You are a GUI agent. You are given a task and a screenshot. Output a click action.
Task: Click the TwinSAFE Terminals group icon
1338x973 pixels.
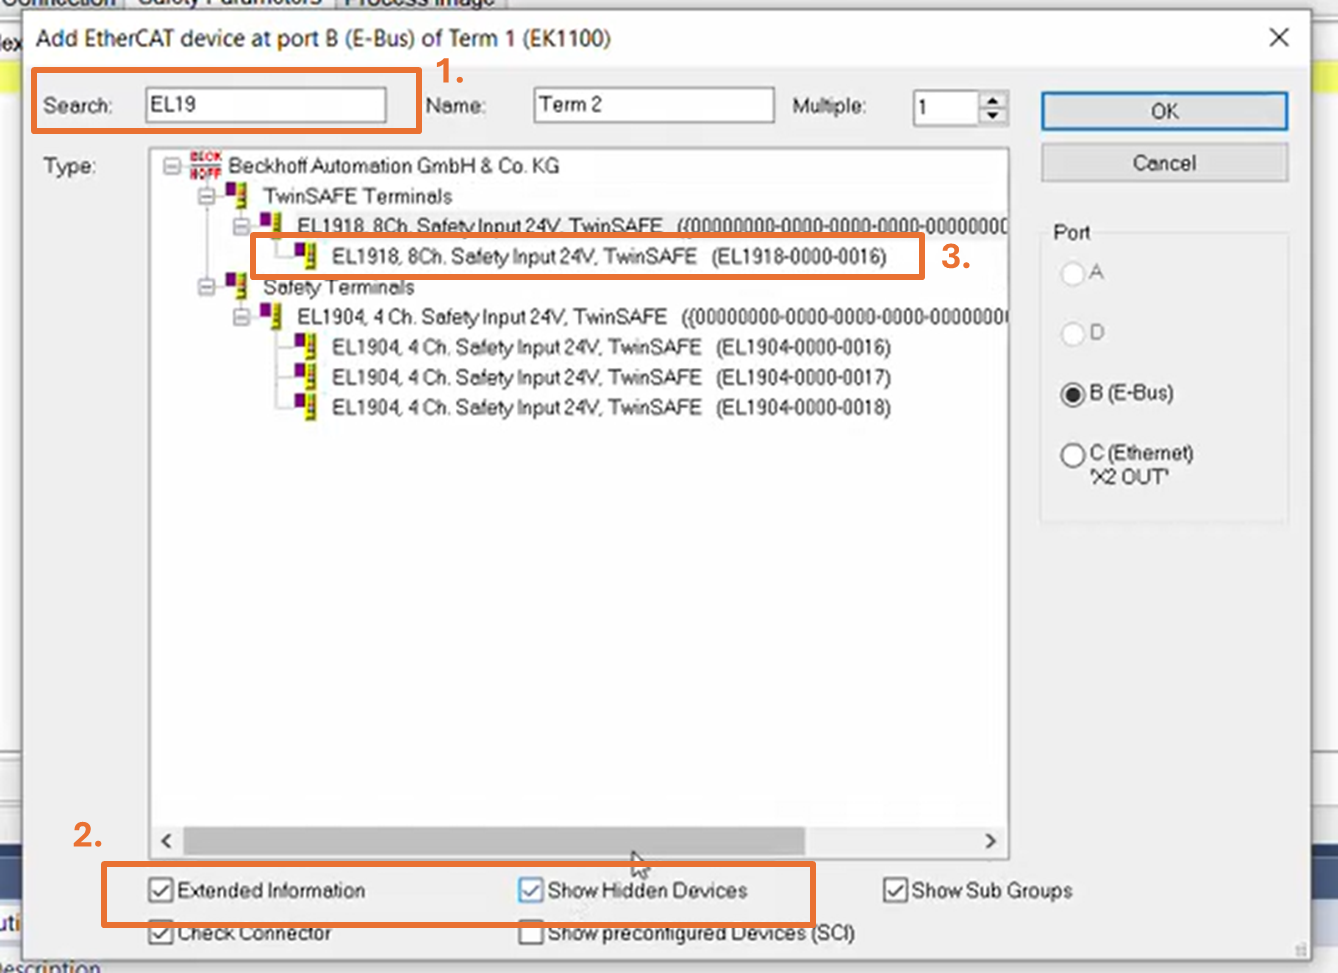tap(237, 195)
